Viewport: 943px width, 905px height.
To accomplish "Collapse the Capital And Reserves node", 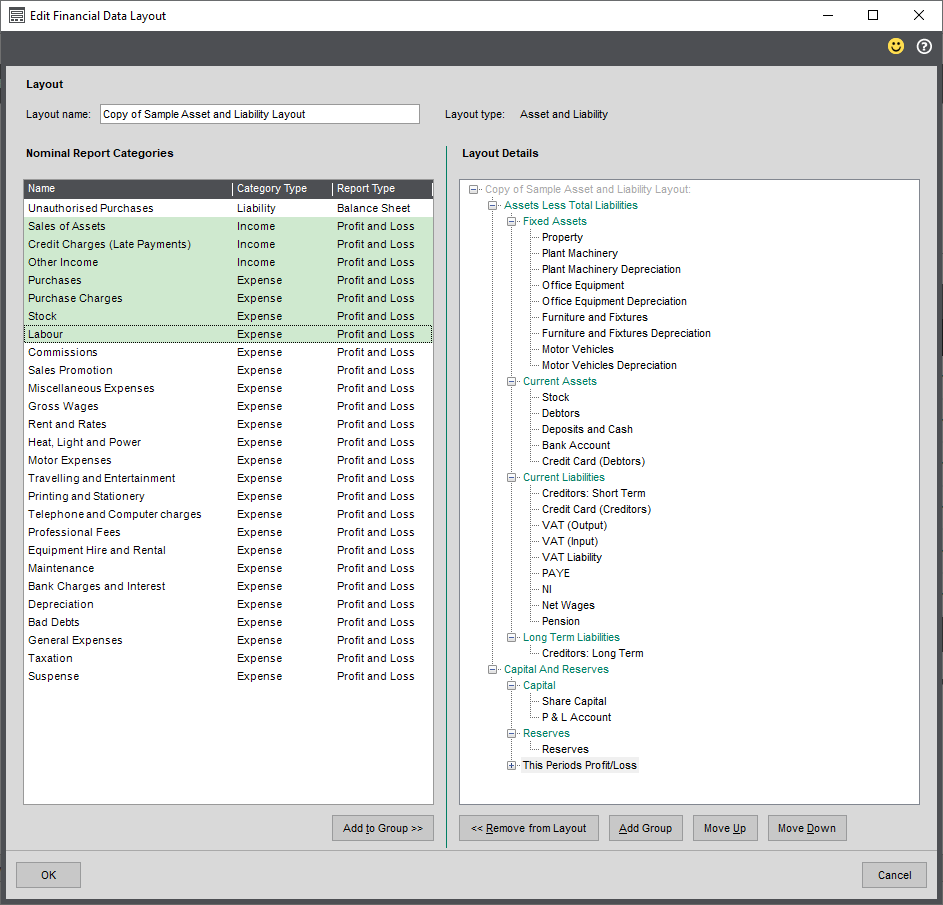I will [493, 669].
